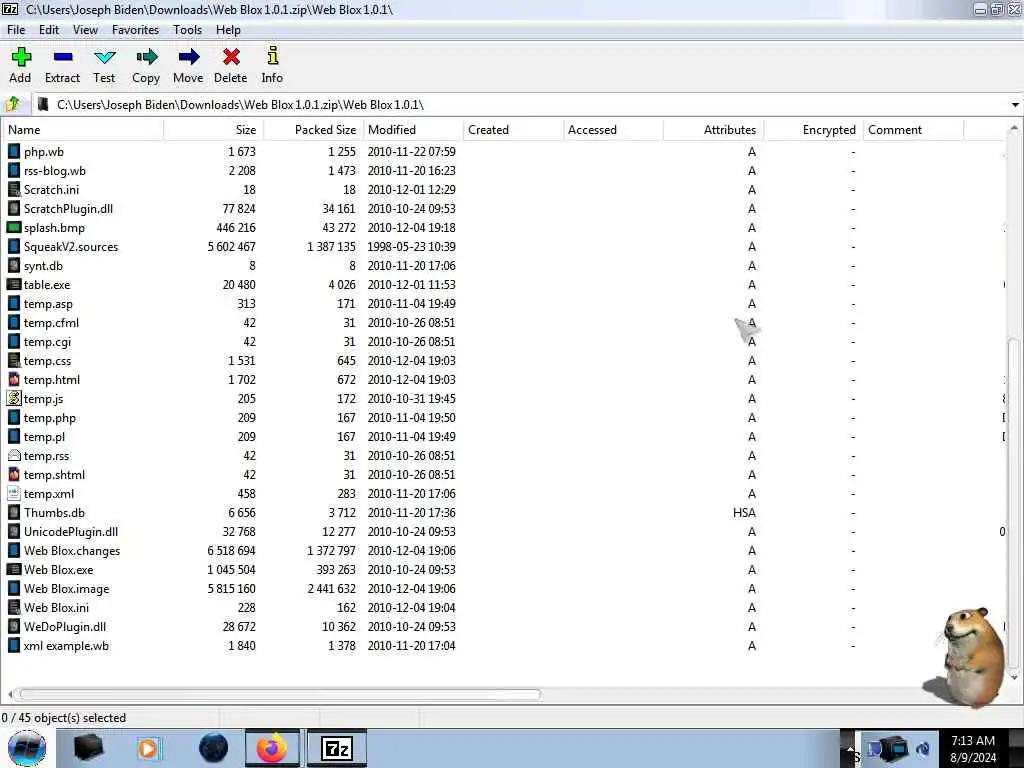Select the UnicodePlugin.dll file name

[71, 532]
